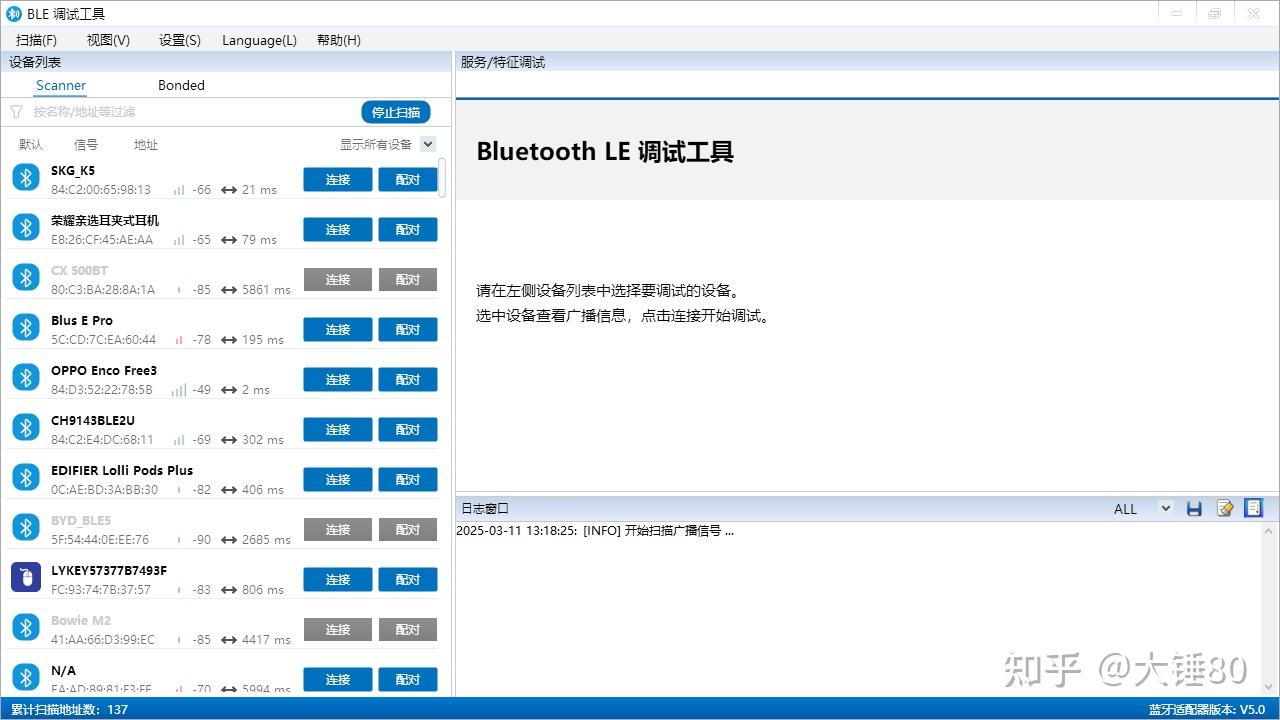The height and width of the screenshot is (720, 1280).
Task: Save the log with the floppy disk icon
Action: (1194, 508)
